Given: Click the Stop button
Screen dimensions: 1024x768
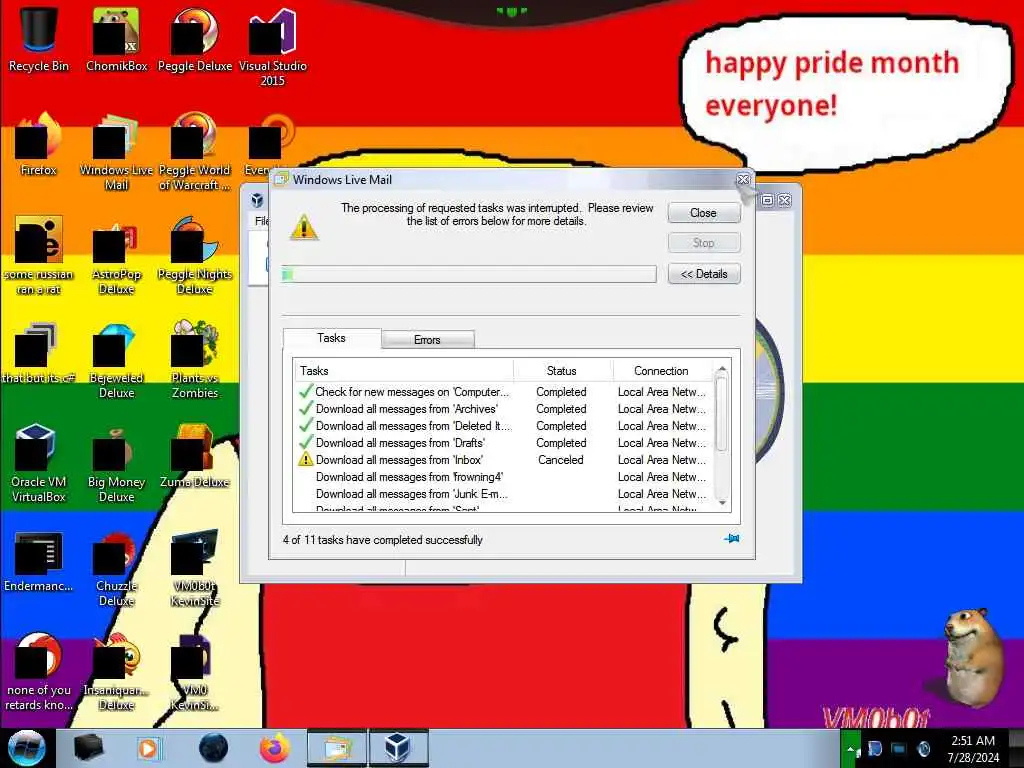Looking at the screenshot, I should tap(703, 243).
